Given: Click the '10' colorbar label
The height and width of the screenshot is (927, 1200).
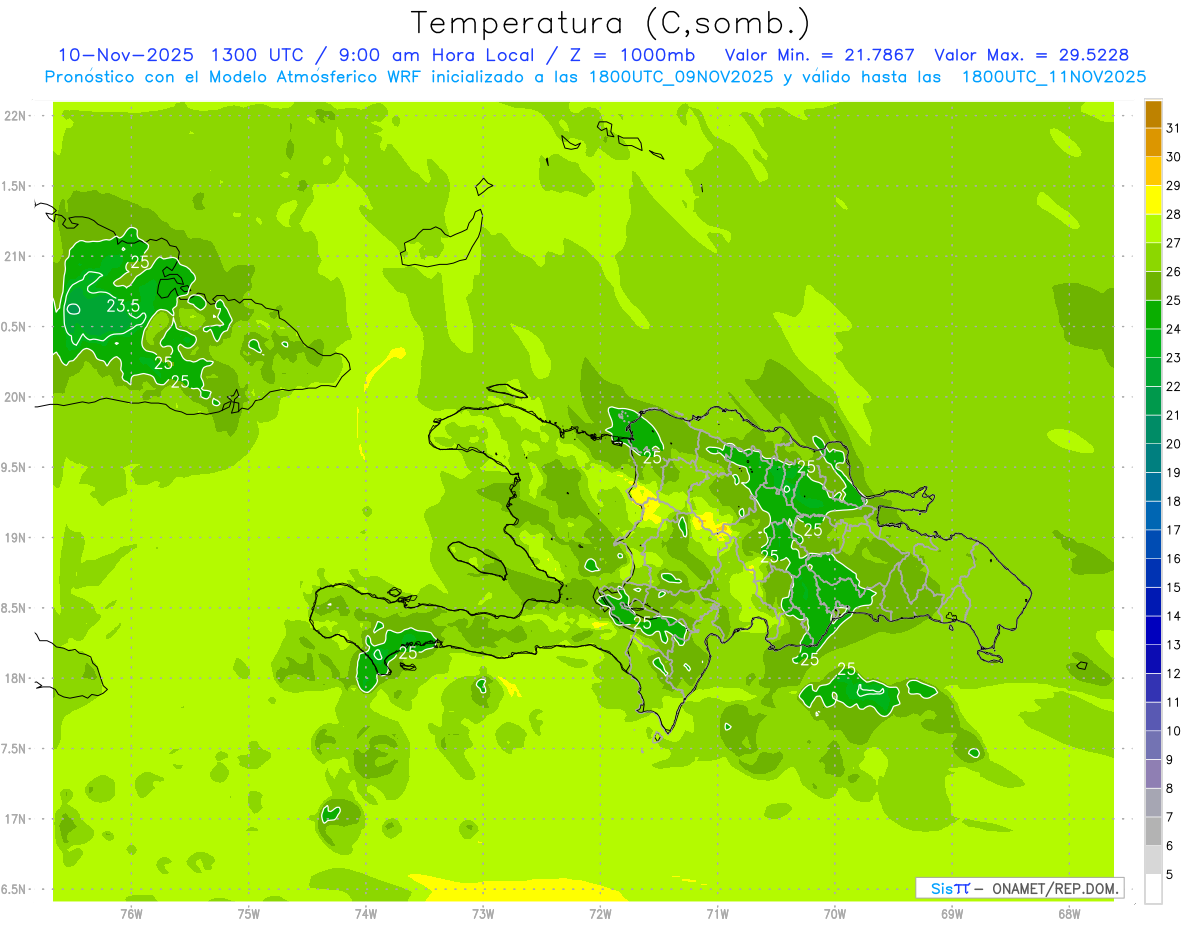Looking at the screenshot, I should [x=1174, y=731].
